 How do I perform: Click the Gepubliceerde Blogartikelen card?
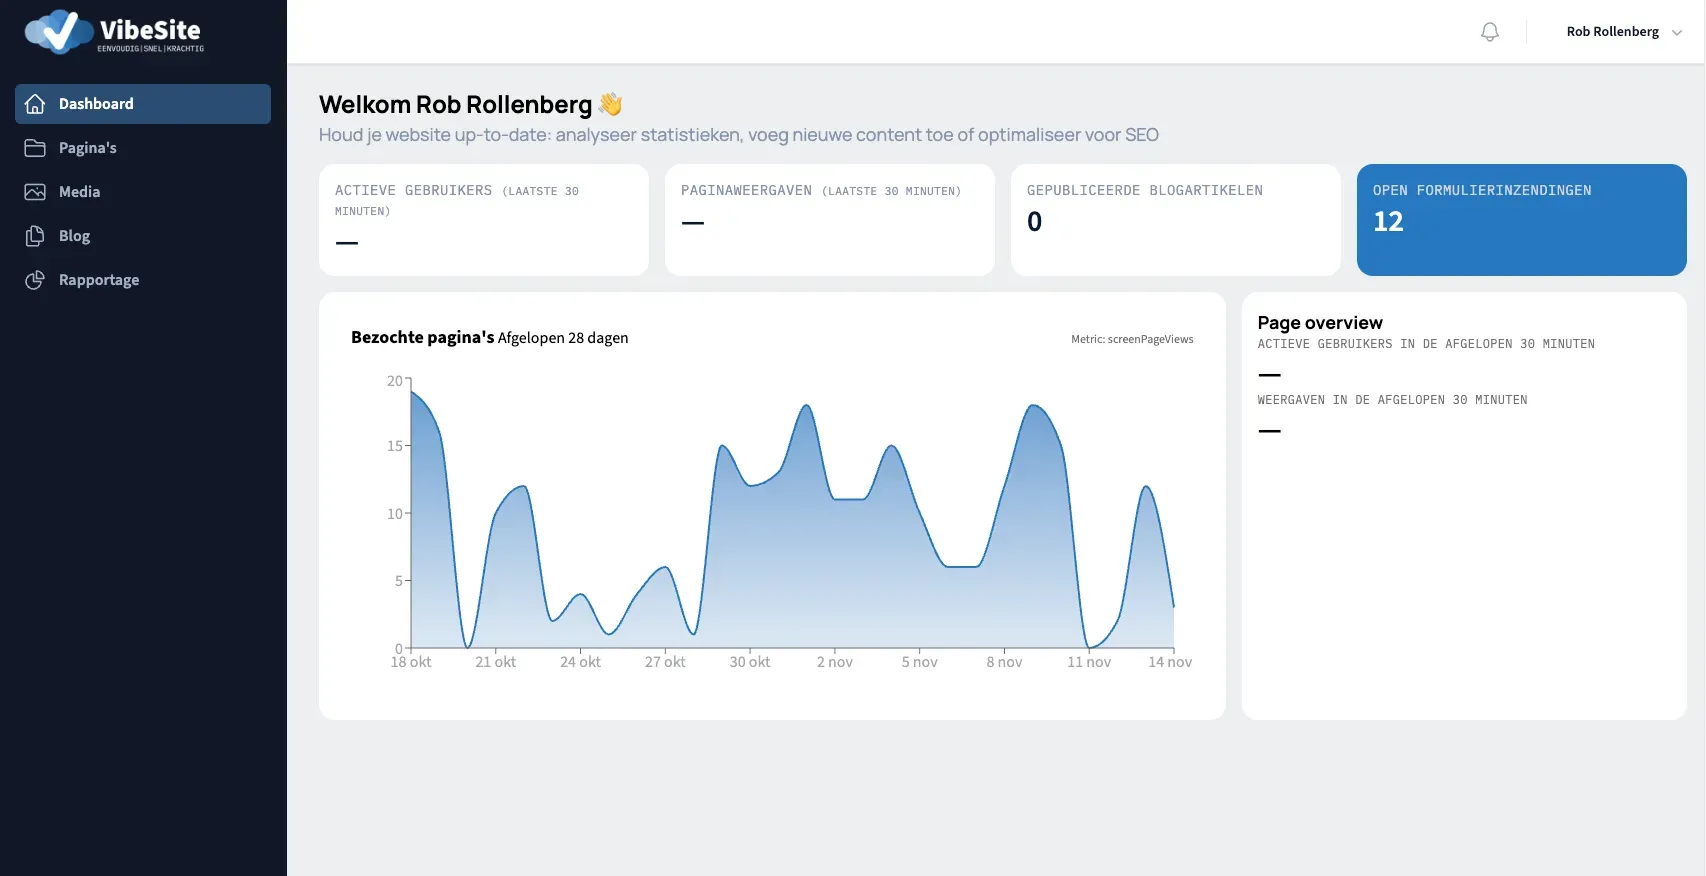[x=1175, y=220]
